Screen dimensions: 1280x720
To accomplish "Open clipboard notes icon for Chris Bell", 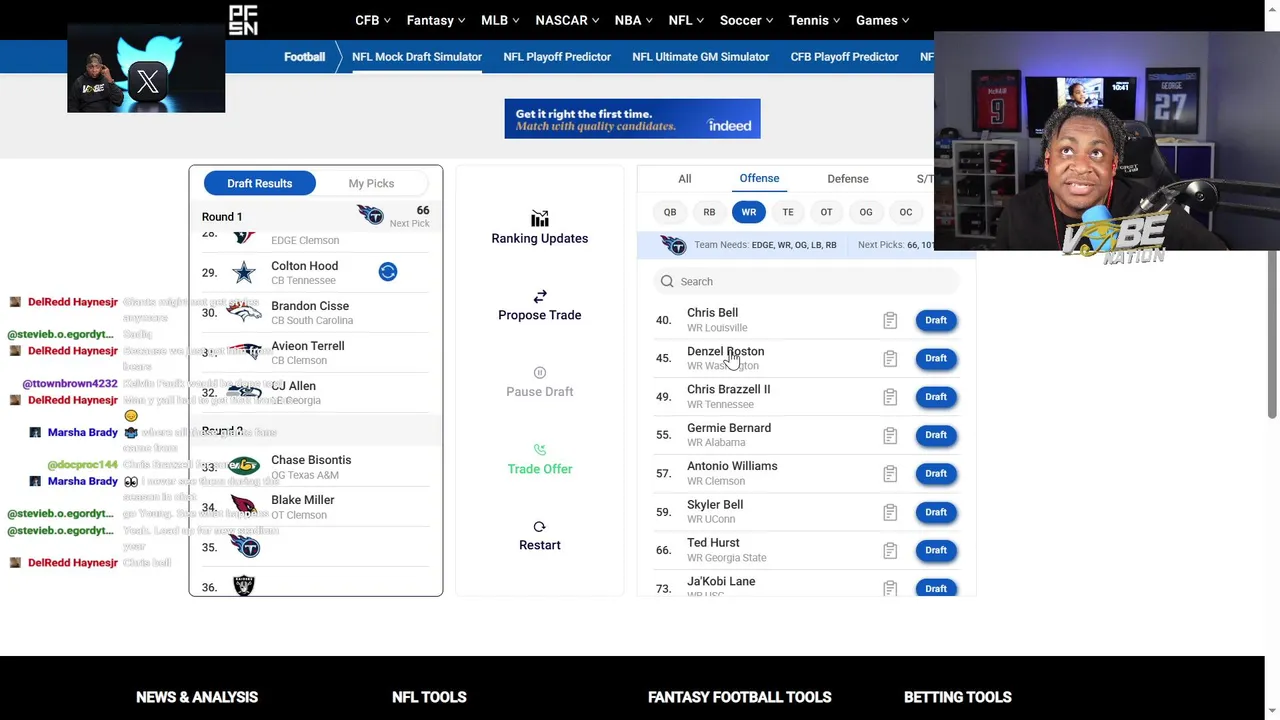I will pos(890,320).
